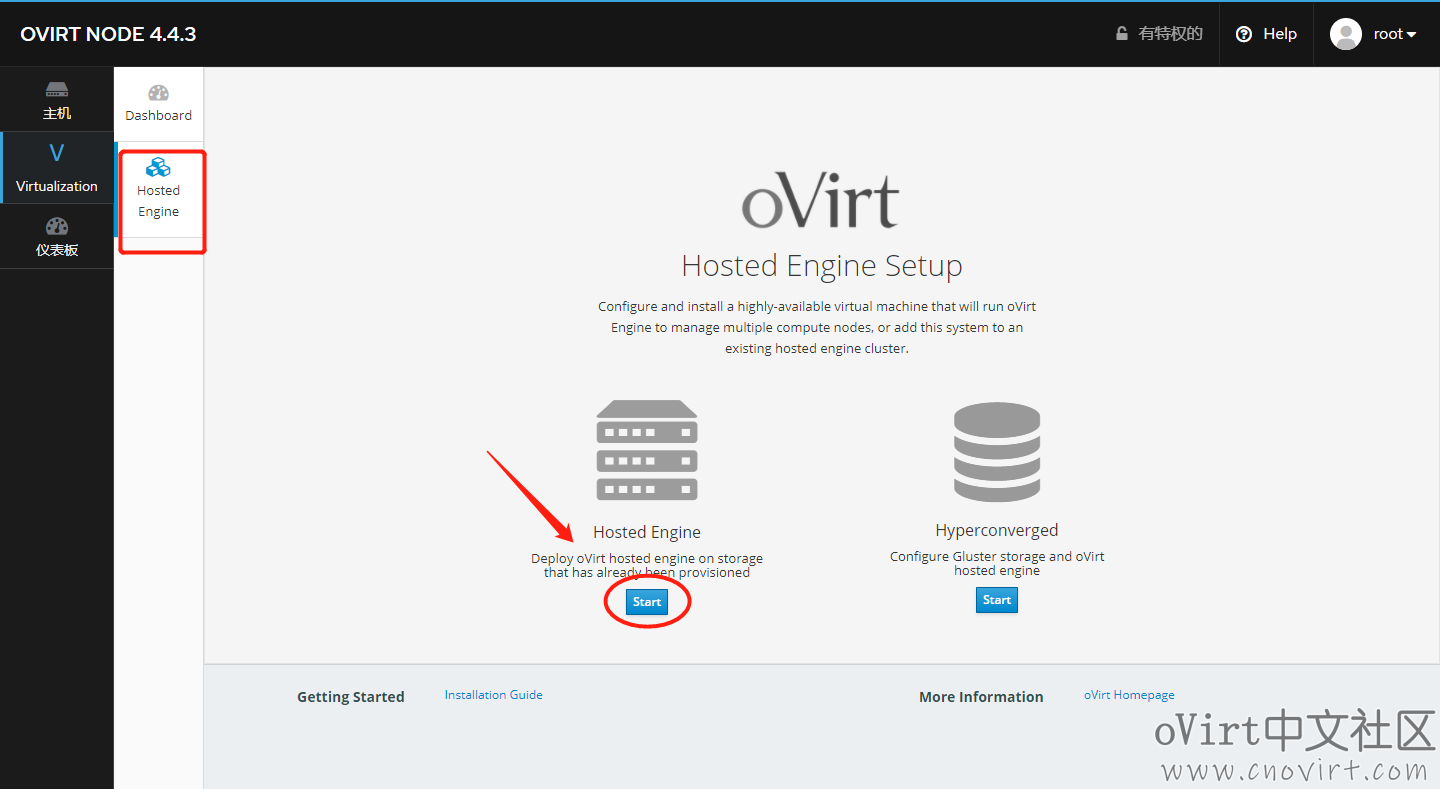1440x789 pixels.
Task: Click the More Information label
Action: point(981,697)
